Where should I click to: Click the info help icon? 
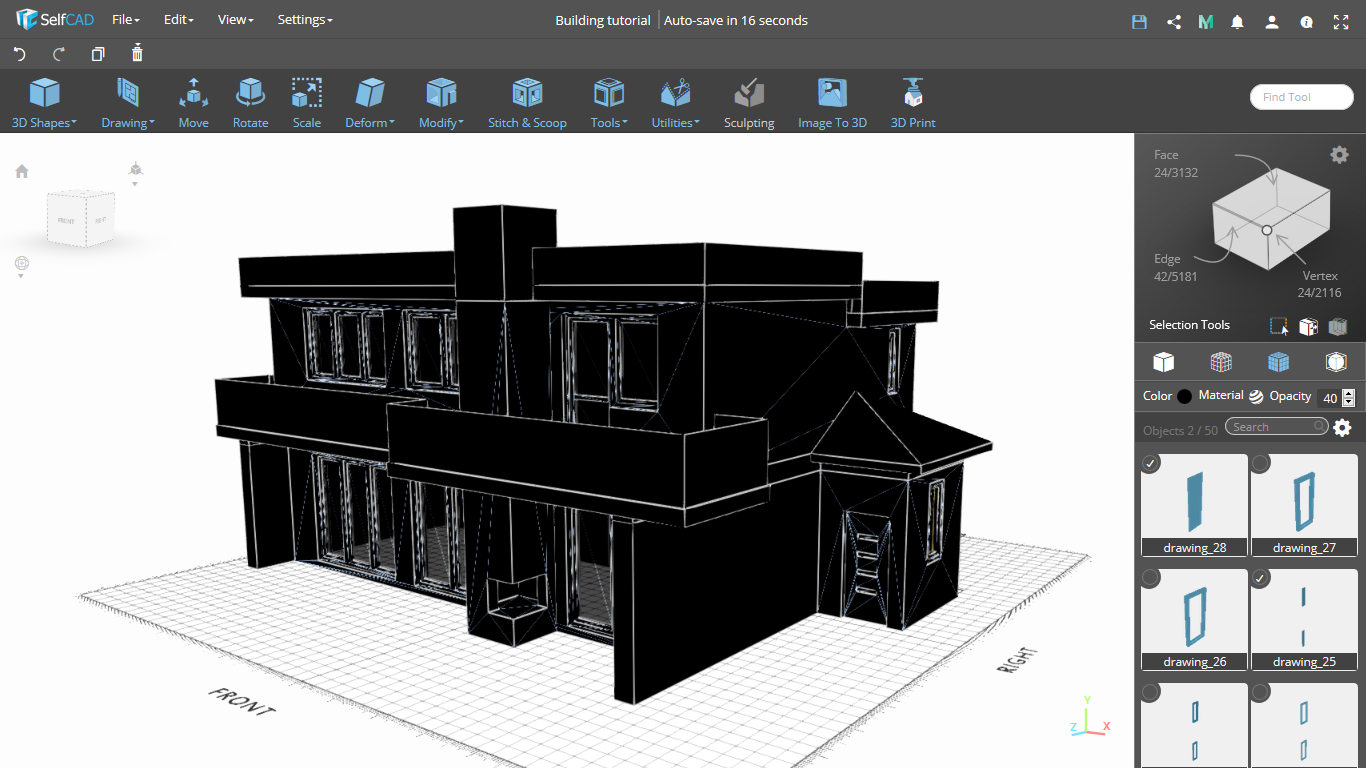(1306, 21)
